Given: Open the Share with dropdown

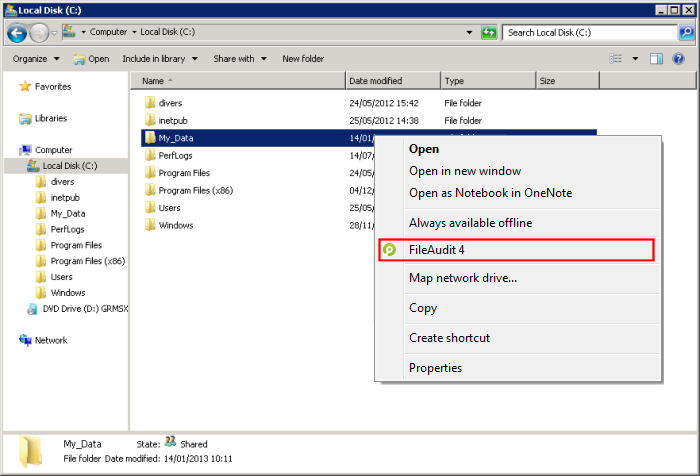Looking at the screenshot, I should click(239, 59).
